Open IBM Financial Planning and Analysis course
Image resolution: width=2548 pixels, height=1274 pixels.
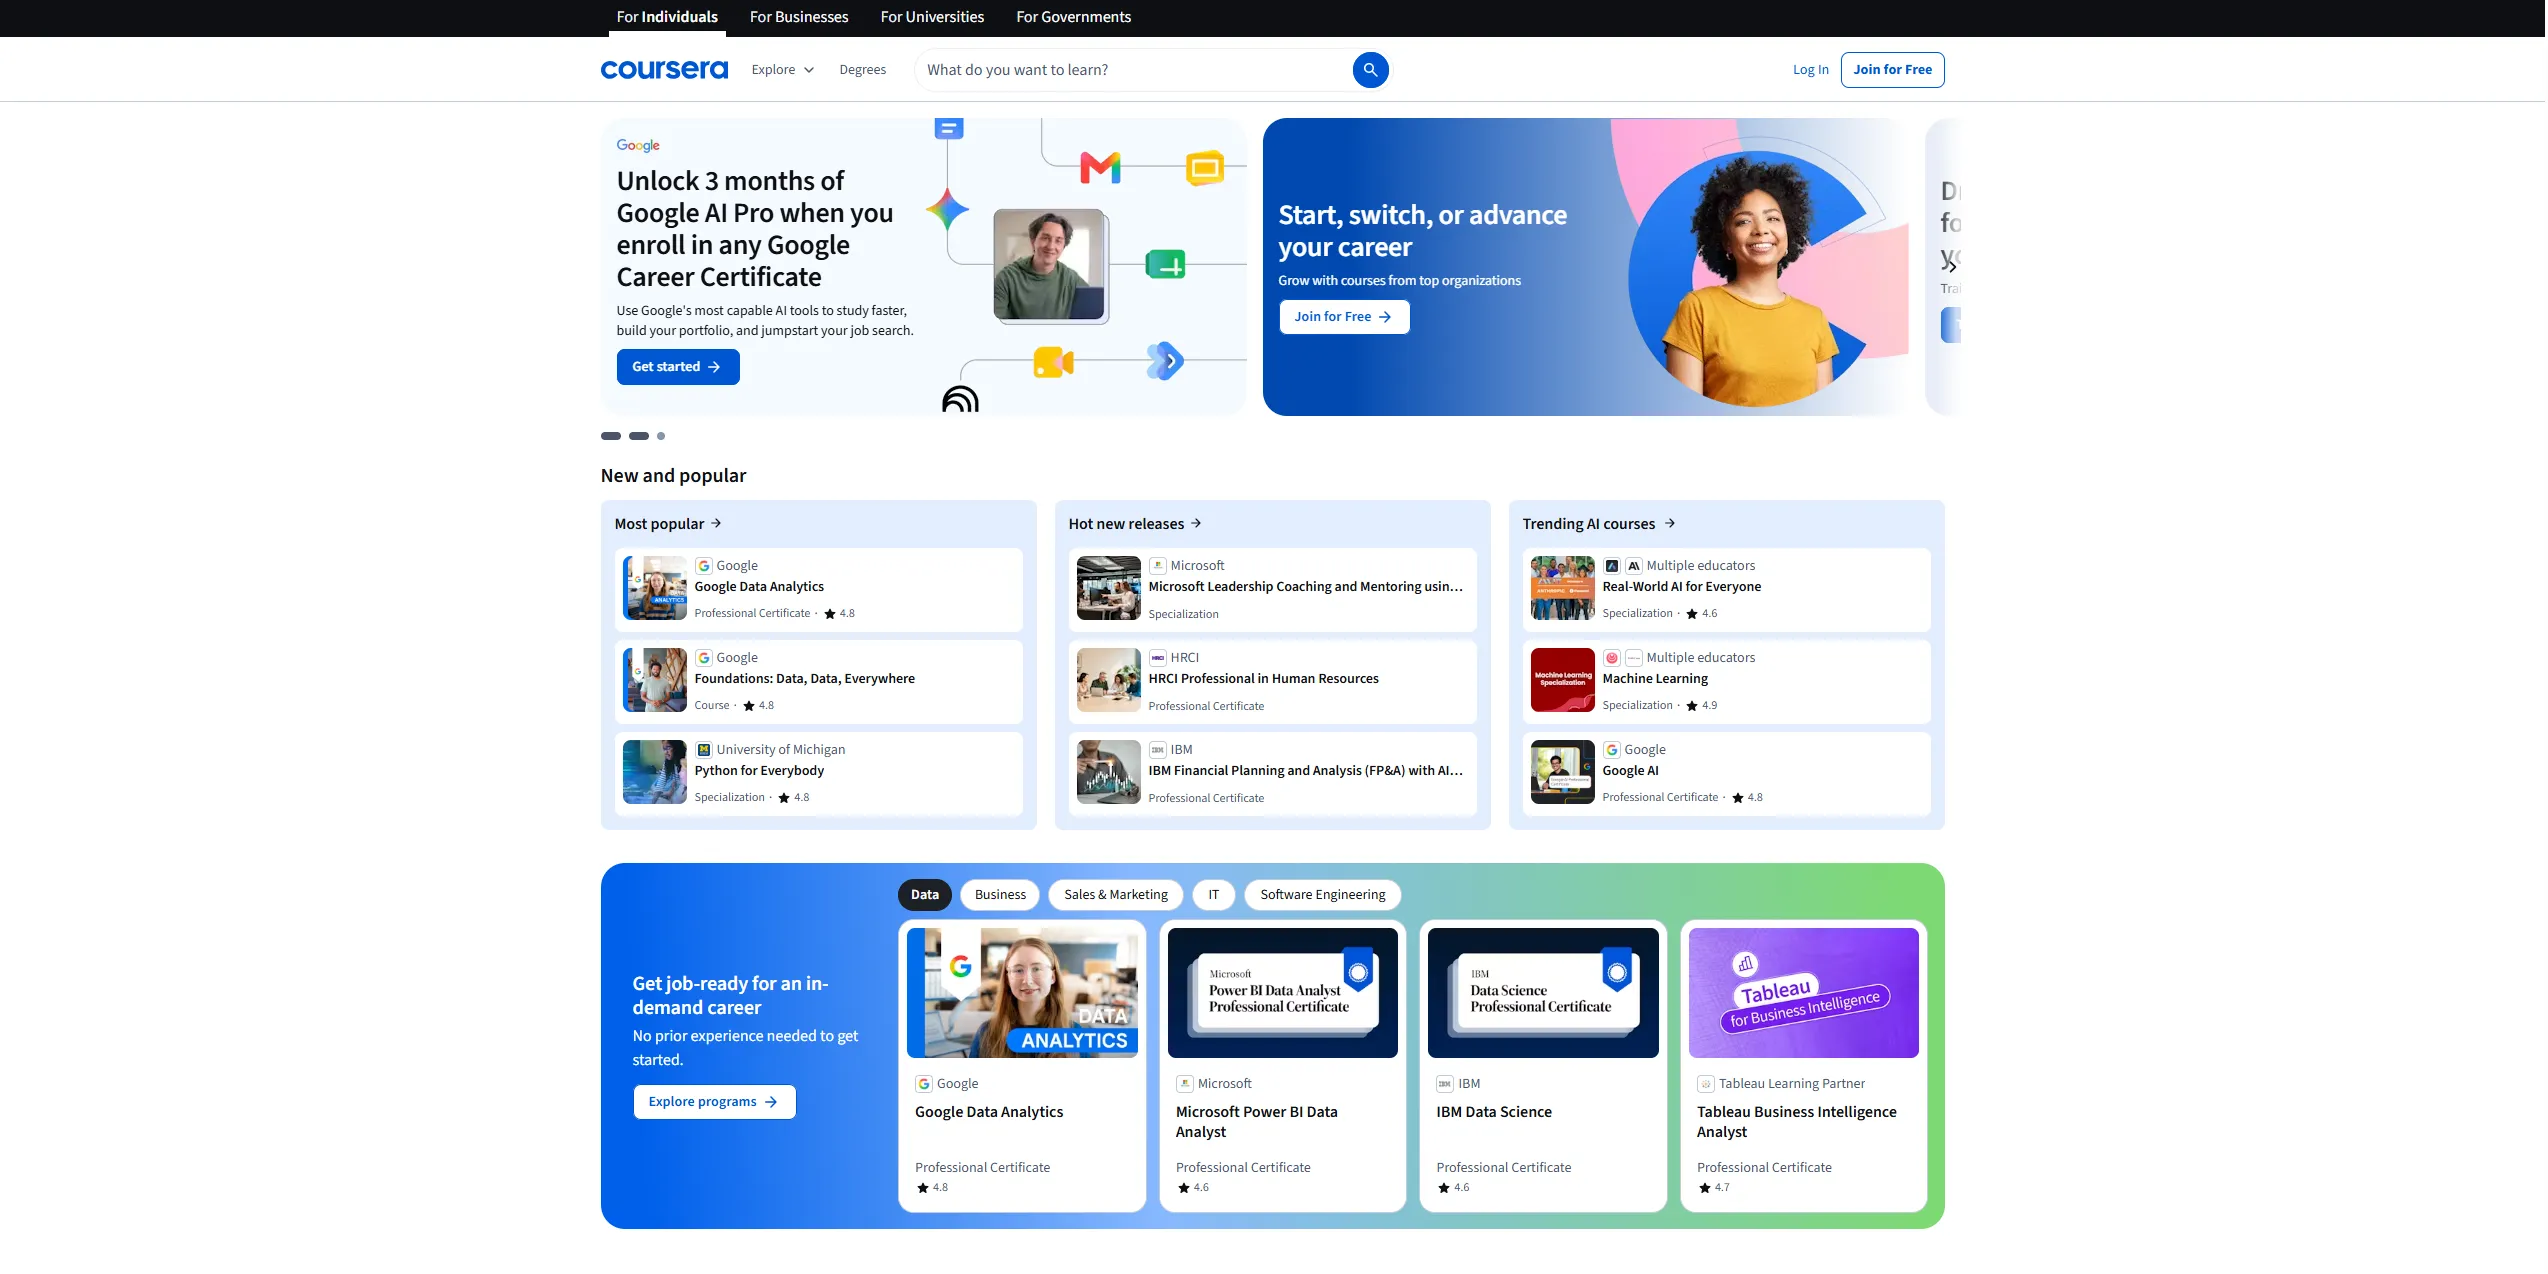(x=1272, y=773)
